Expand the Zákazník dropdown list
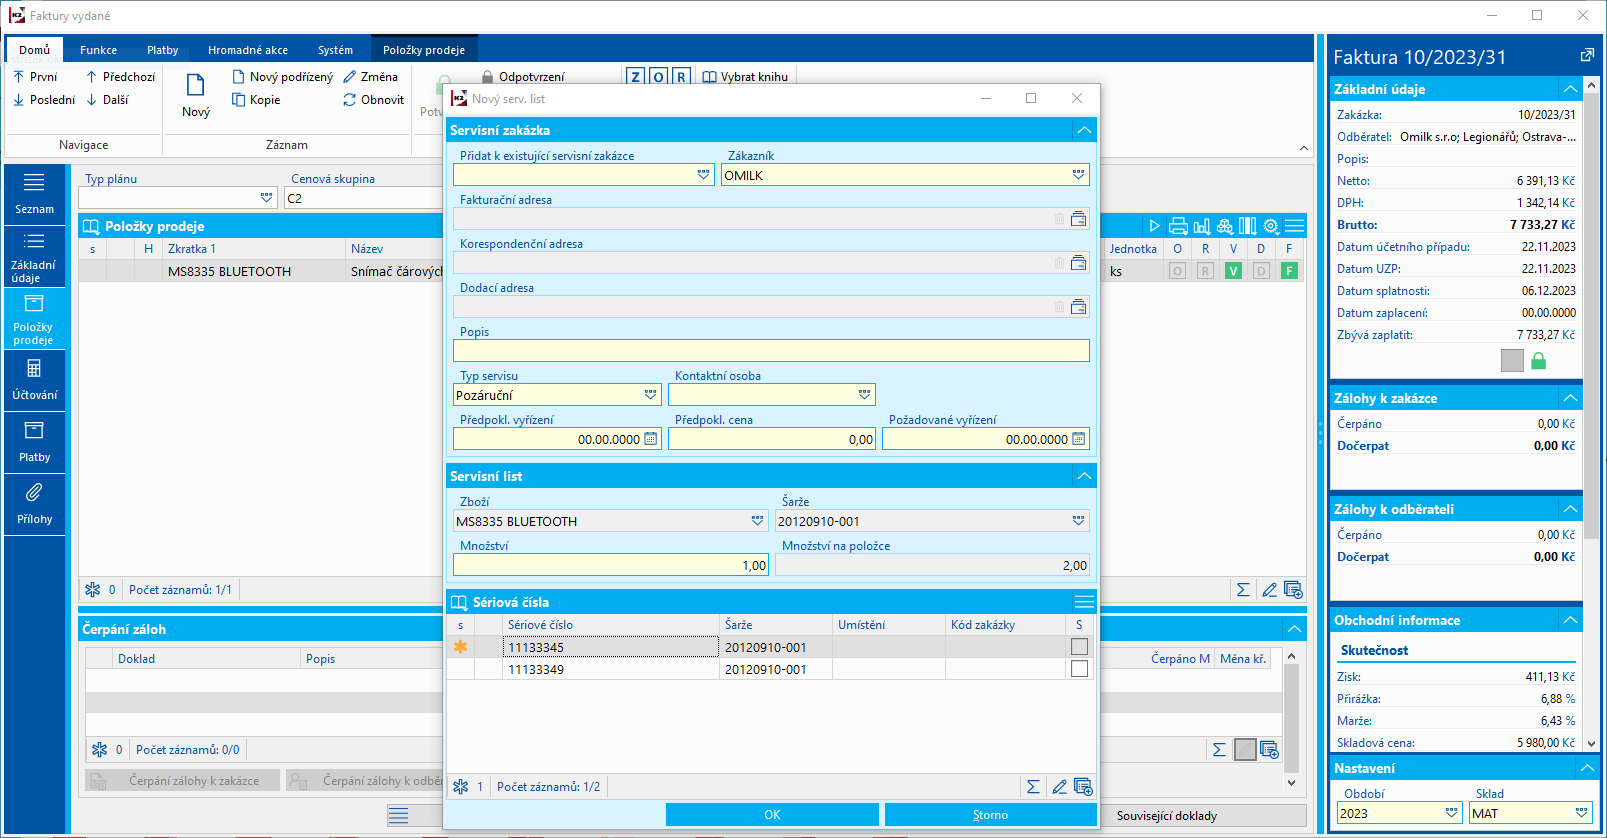 (1078, 175)
